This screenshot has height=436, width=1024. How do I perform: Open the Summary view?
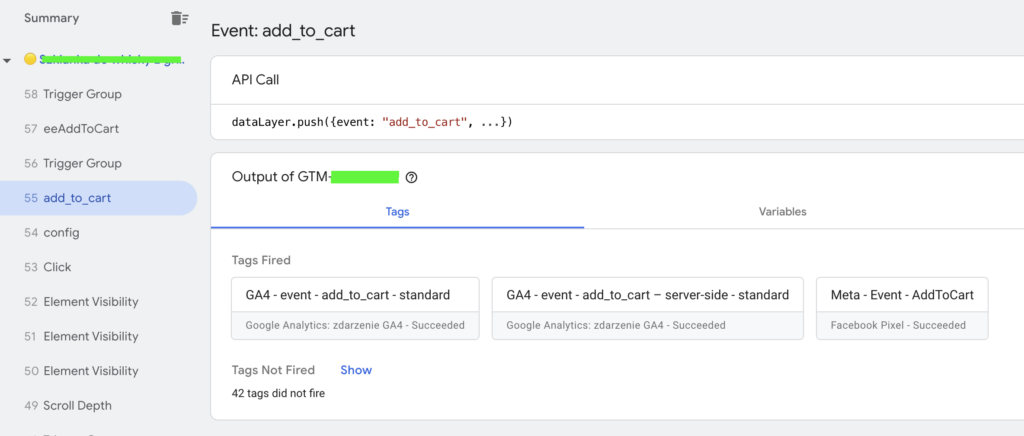[x=52, y=18]
